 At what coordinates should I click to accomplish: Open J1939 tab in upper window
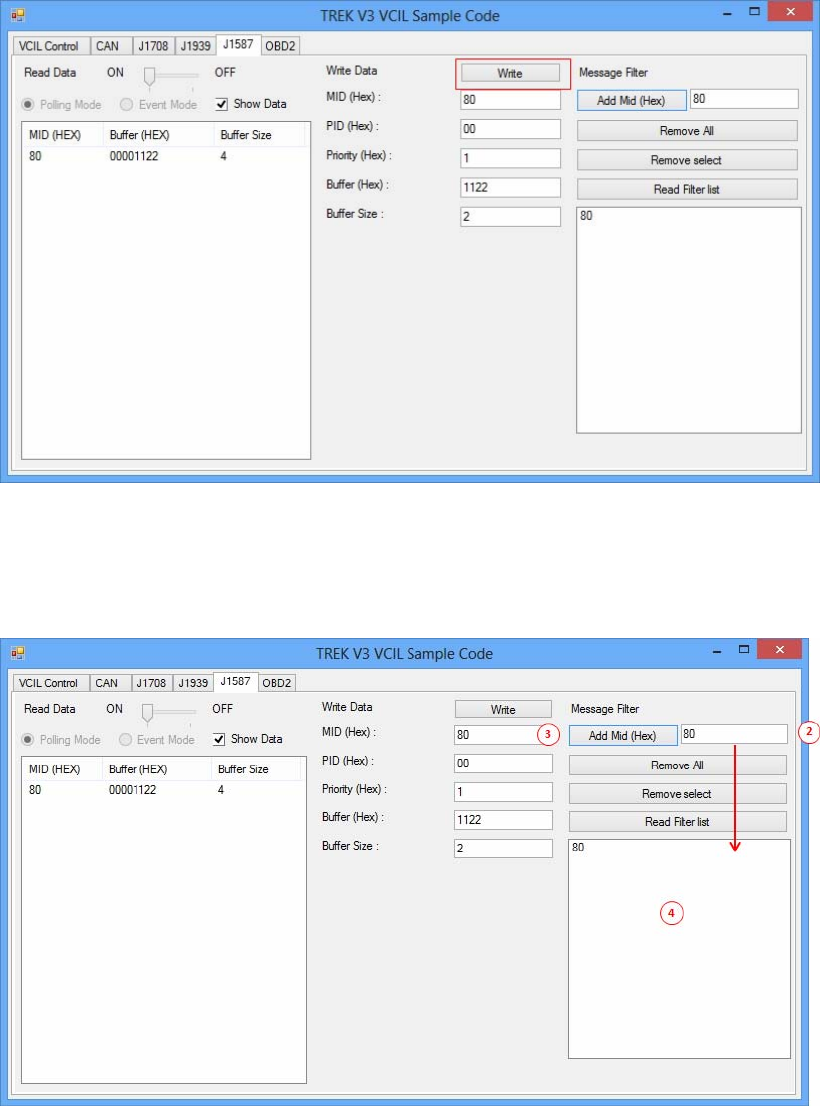click(x=195, y=46)
